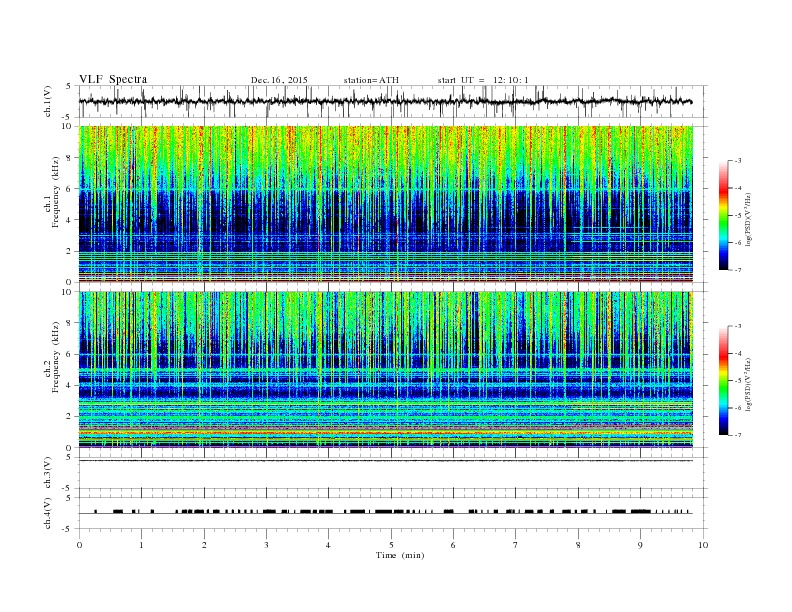This screenshot has width=792, height=612.
Task: Click the ch.3 flat voltage trace
Action: [x=386, y=461]
